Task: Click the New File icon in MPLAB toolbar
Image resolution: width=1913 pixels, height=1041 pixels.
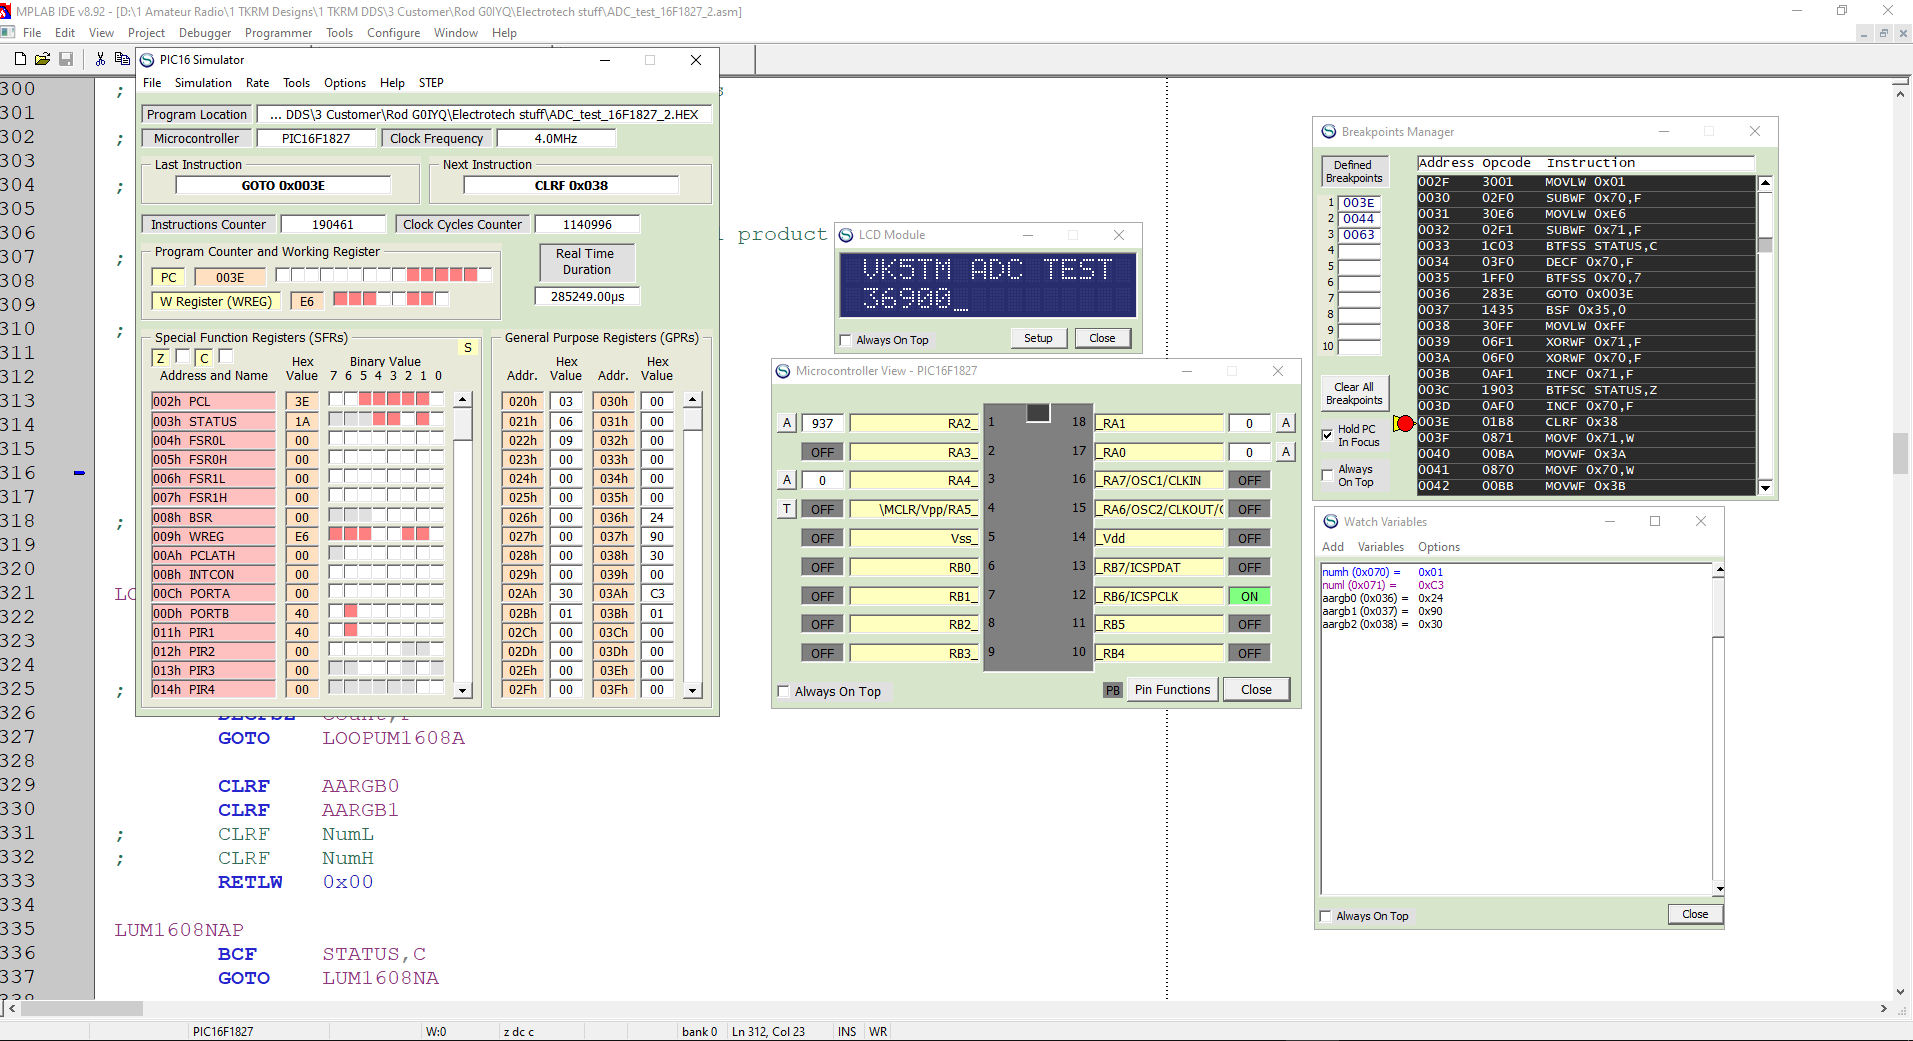Action: 20,59
